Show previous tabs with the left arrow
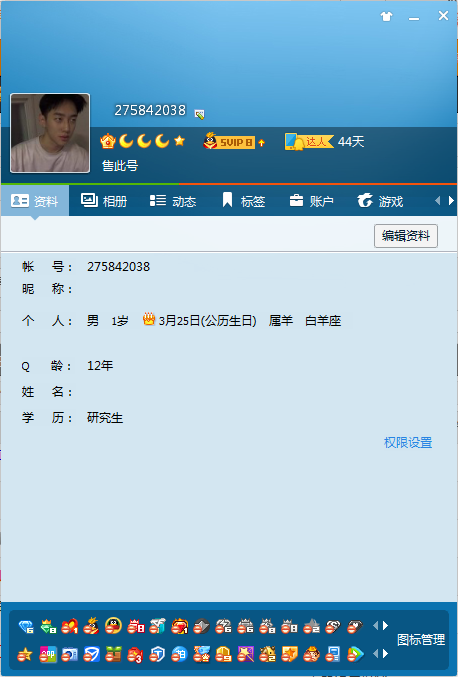The height and width of the screenshot is (677, 458). pyautogui.click(x=438, y=201)
